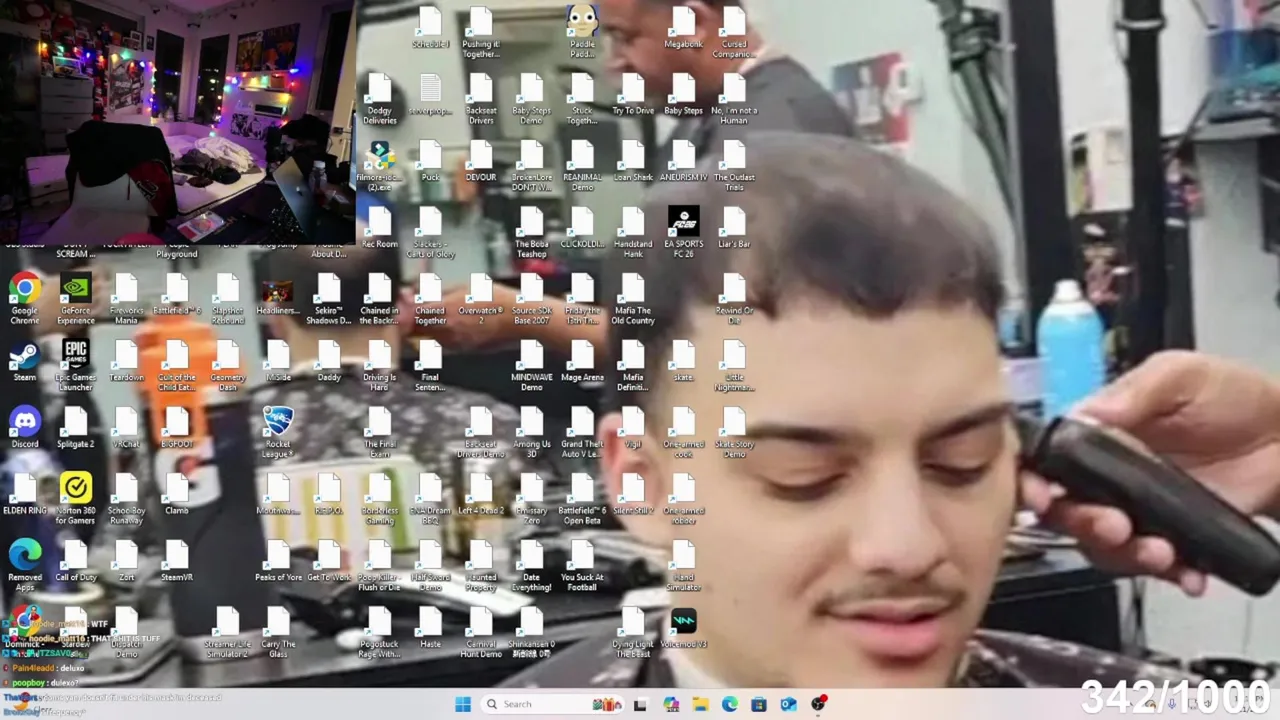Select the Liar's Bar desktop shortcut
Viewport: 1280px width, 720px height.
click(x=734, y=228)
